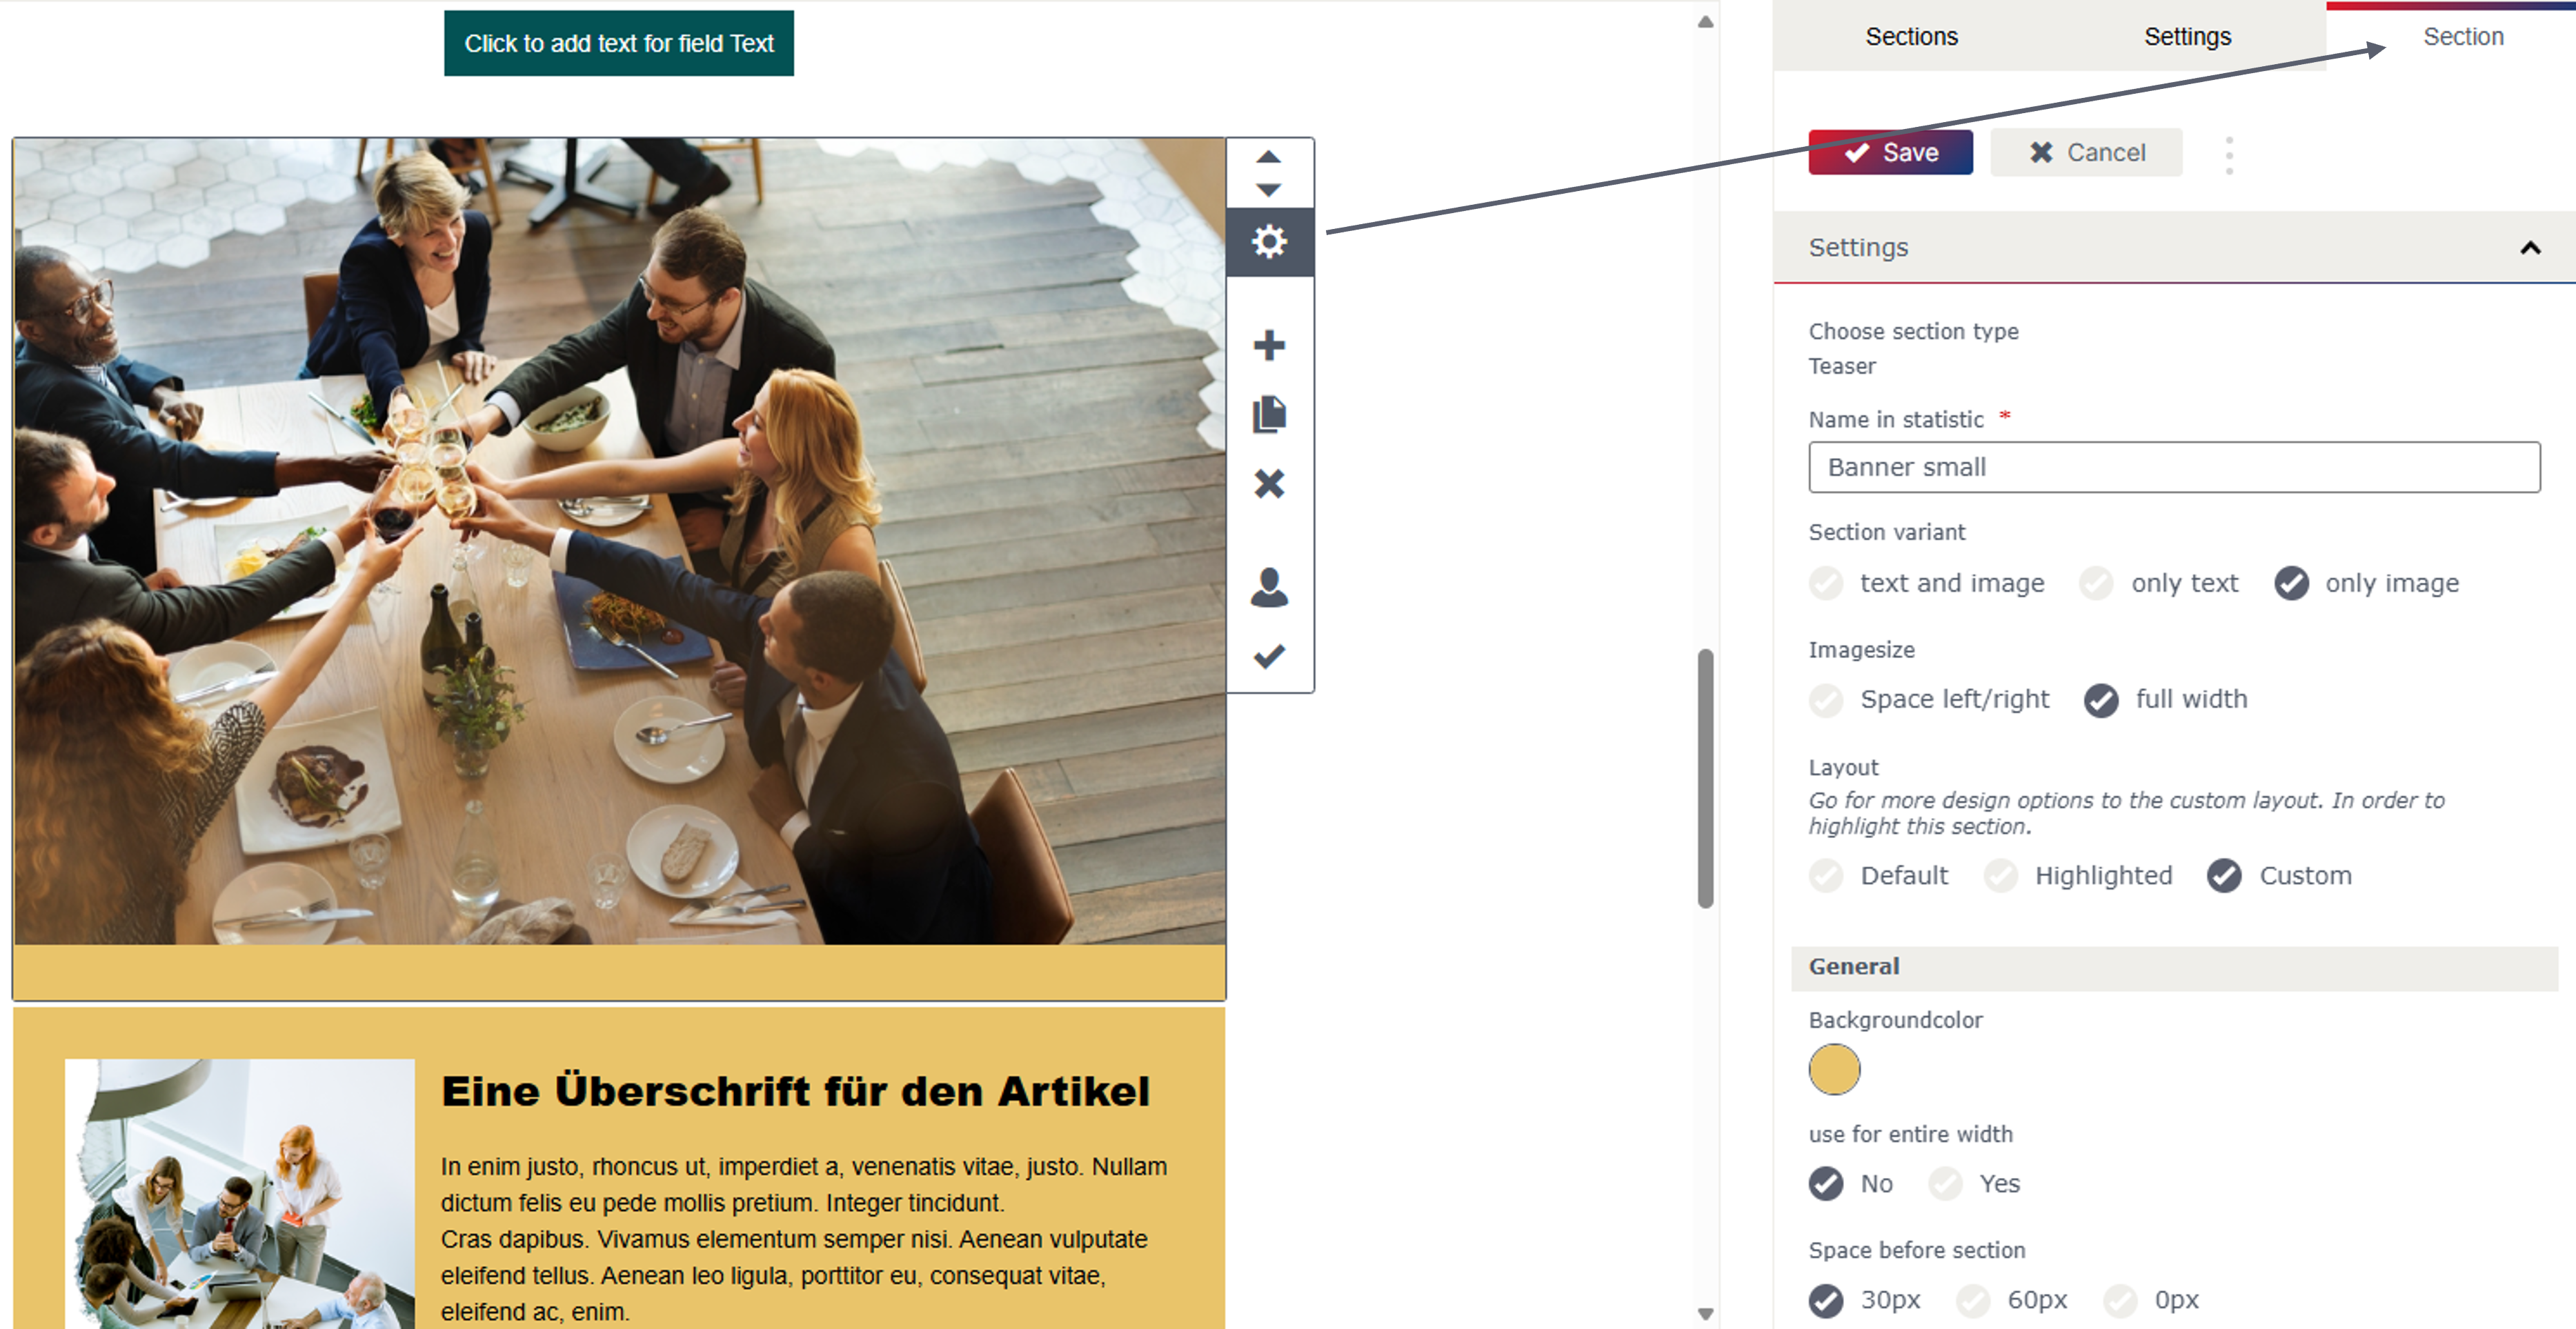
Task: Click to add text for field Text
Action: 618,43
